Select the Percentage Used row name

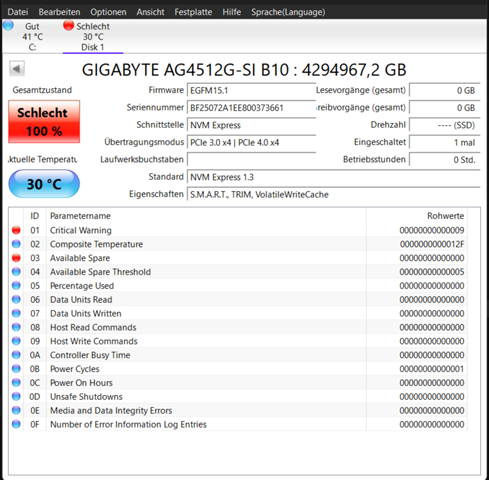[82, 286]
